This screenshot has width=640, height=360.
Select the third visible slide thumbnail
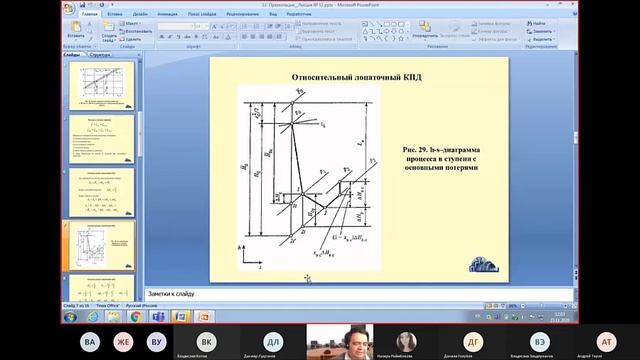(102, 193)
